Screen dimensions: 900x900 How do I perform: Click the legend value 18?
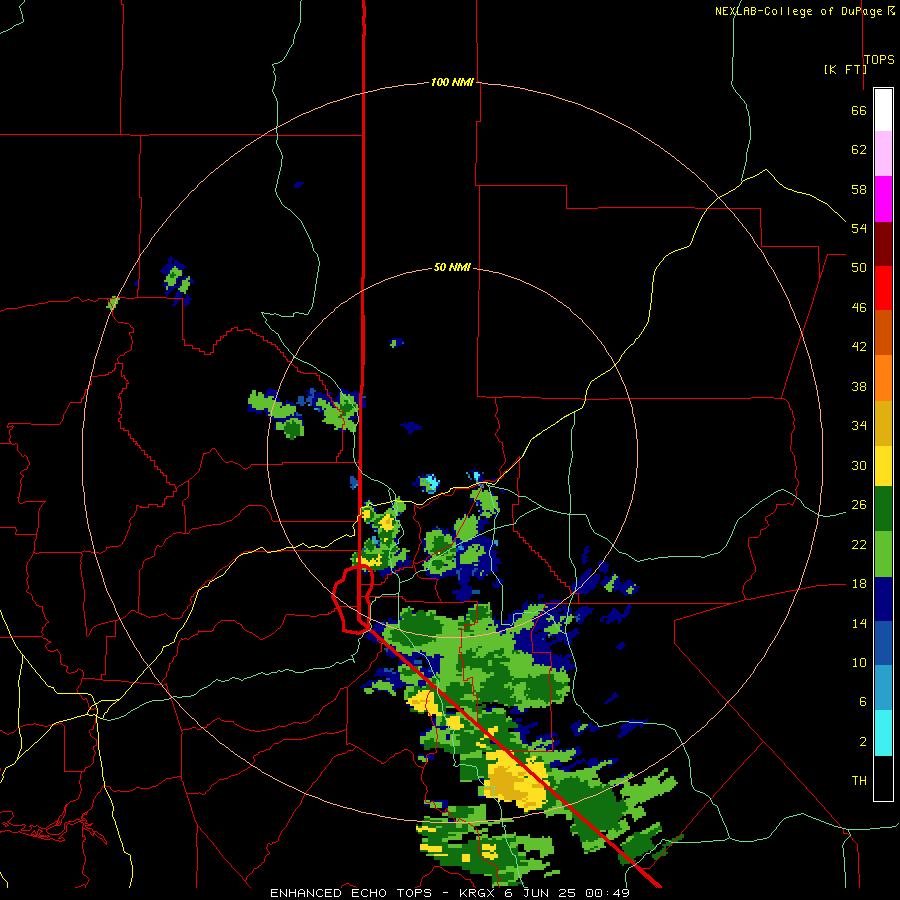(859, 584)
